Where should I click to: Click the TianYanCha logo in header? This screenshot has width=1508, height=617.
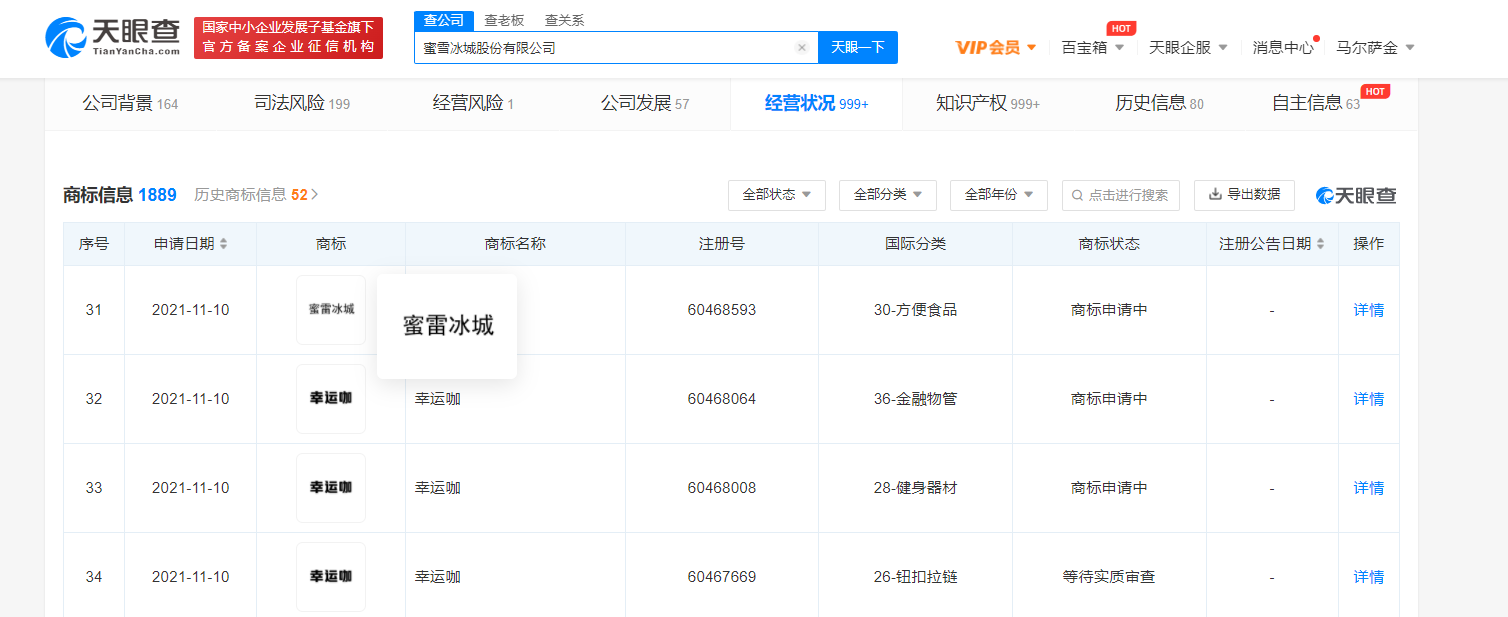tap(113, 37)
